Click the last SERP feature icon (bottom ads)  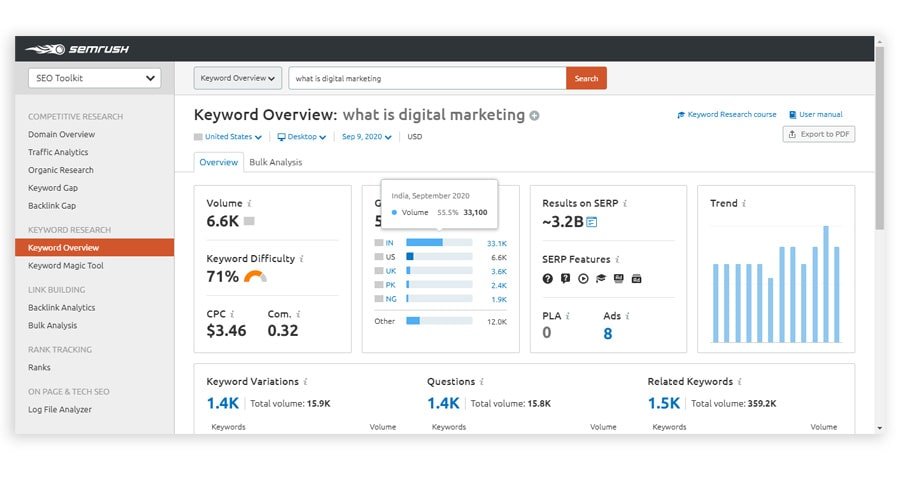pyautogui.click(x=637, y=279)
